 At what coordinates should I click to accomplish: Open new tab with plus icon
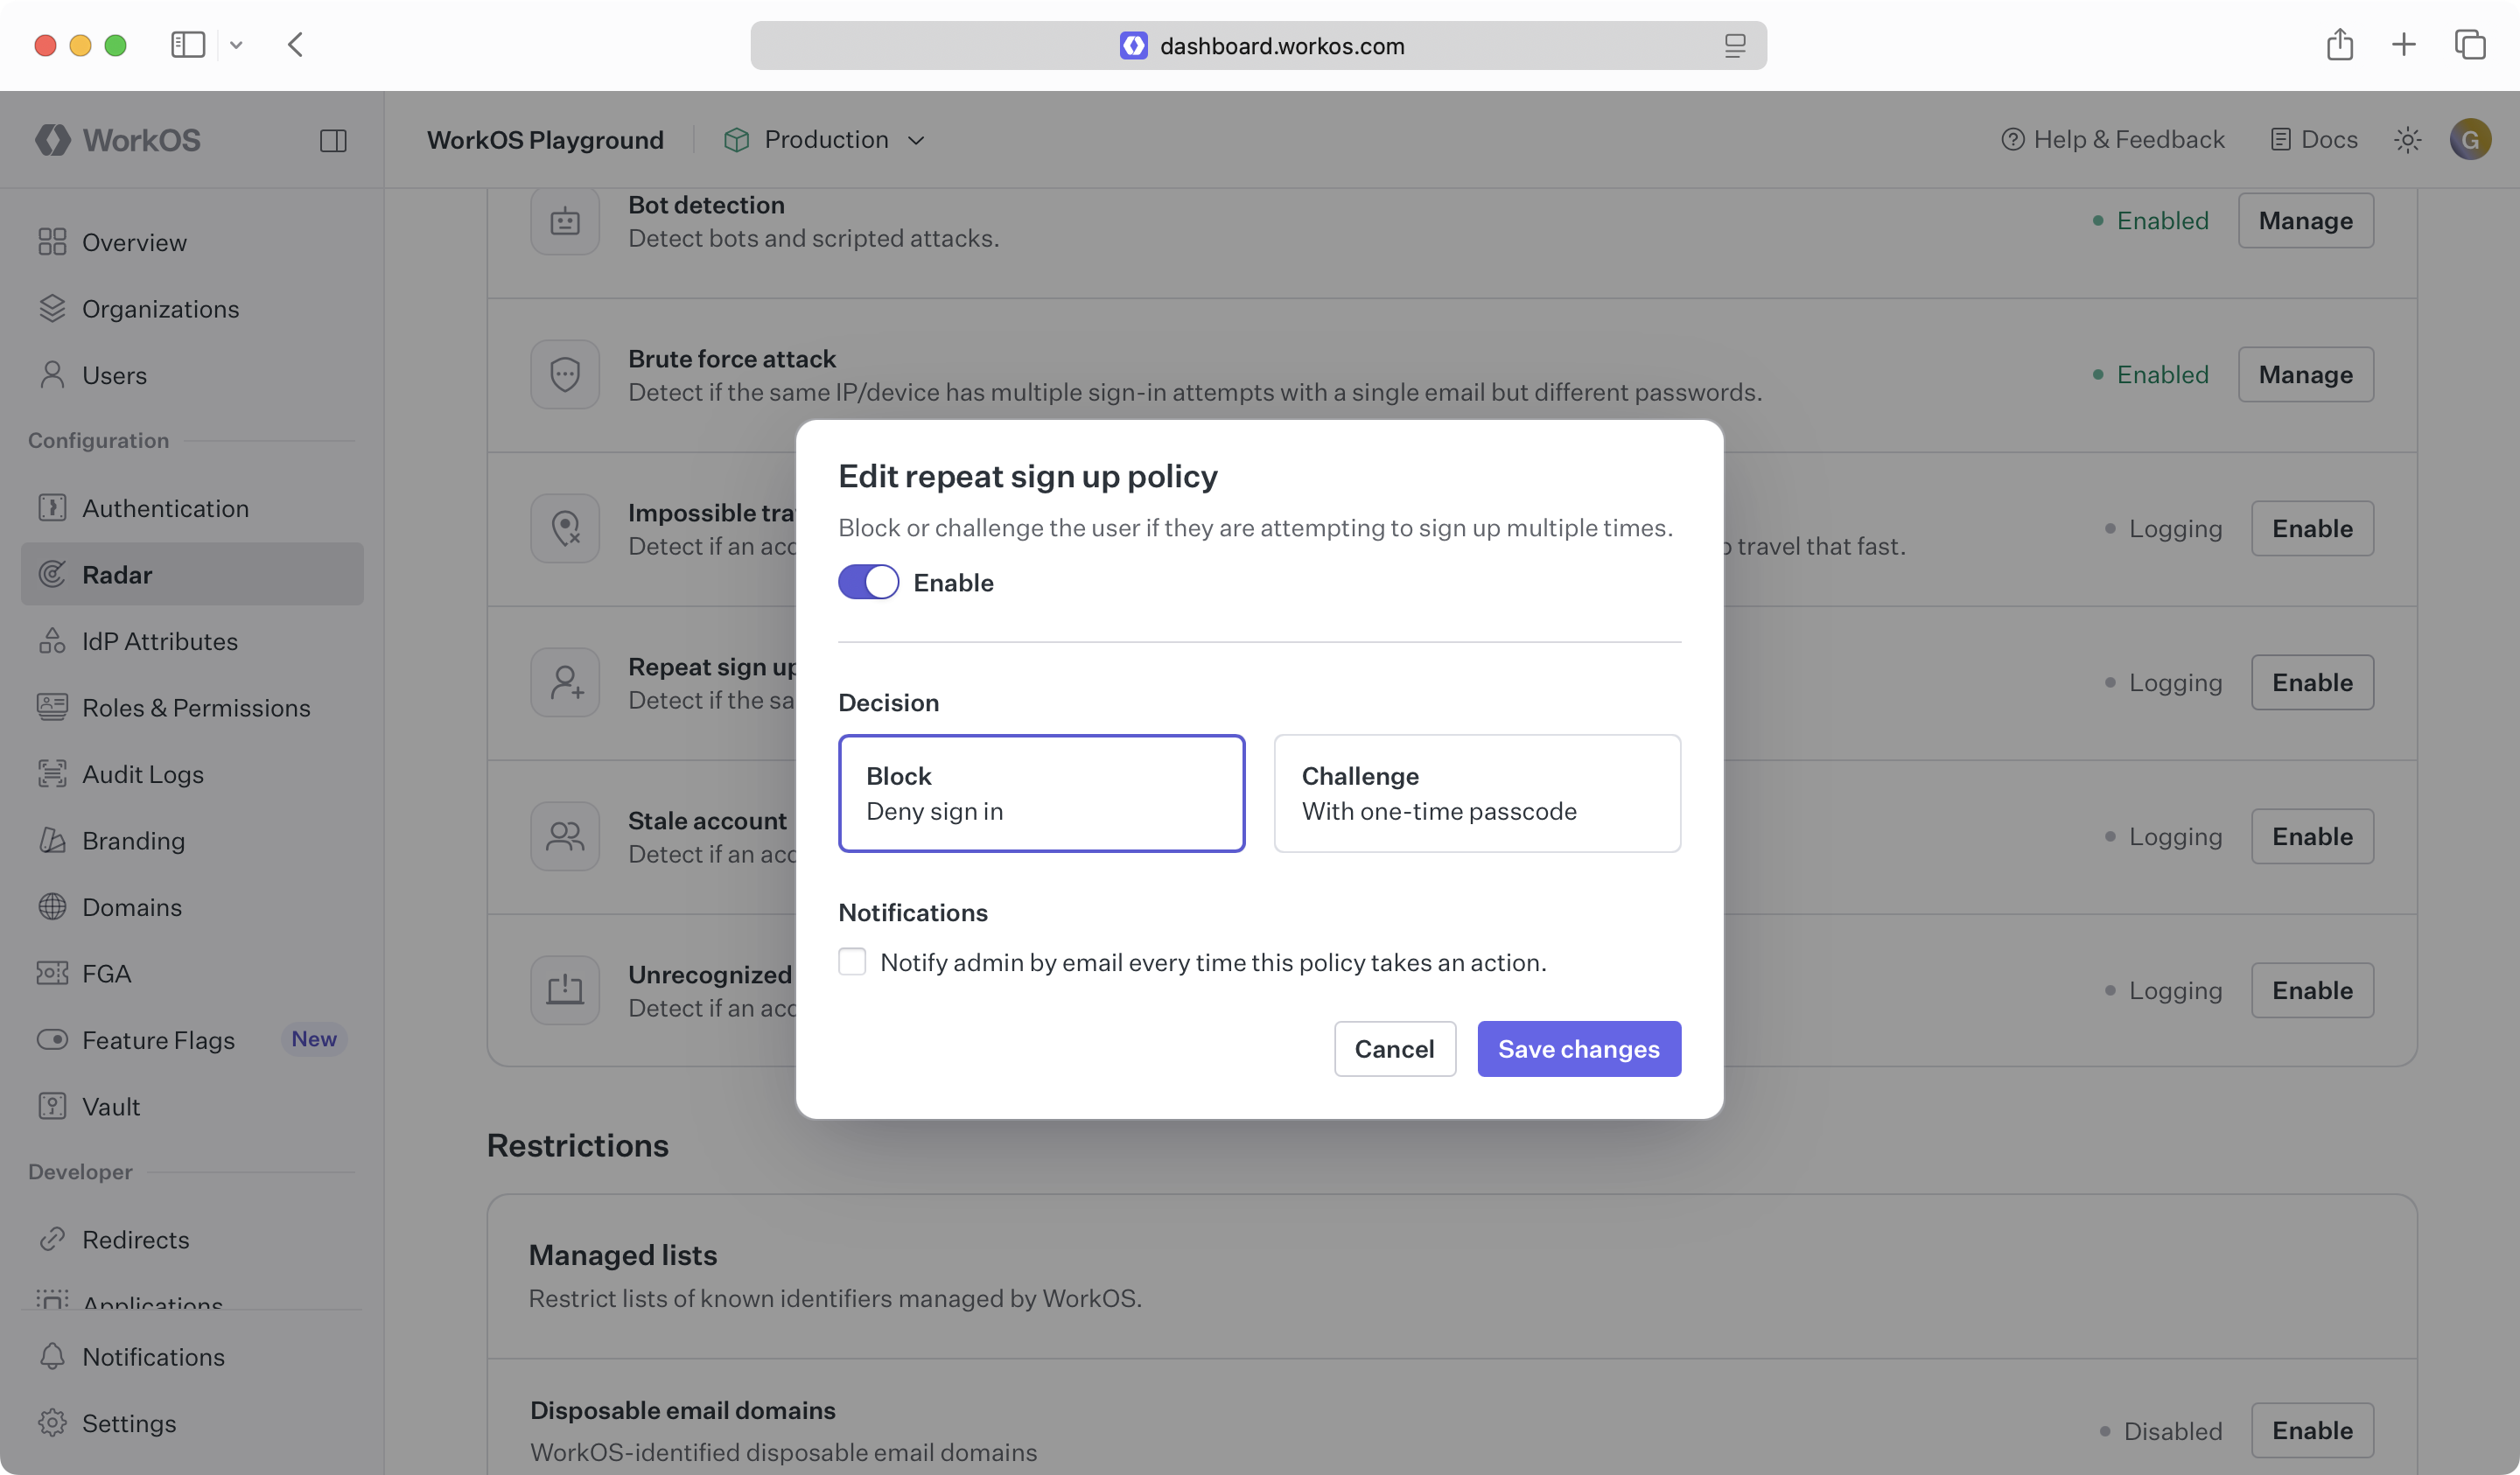(2403, 45)
